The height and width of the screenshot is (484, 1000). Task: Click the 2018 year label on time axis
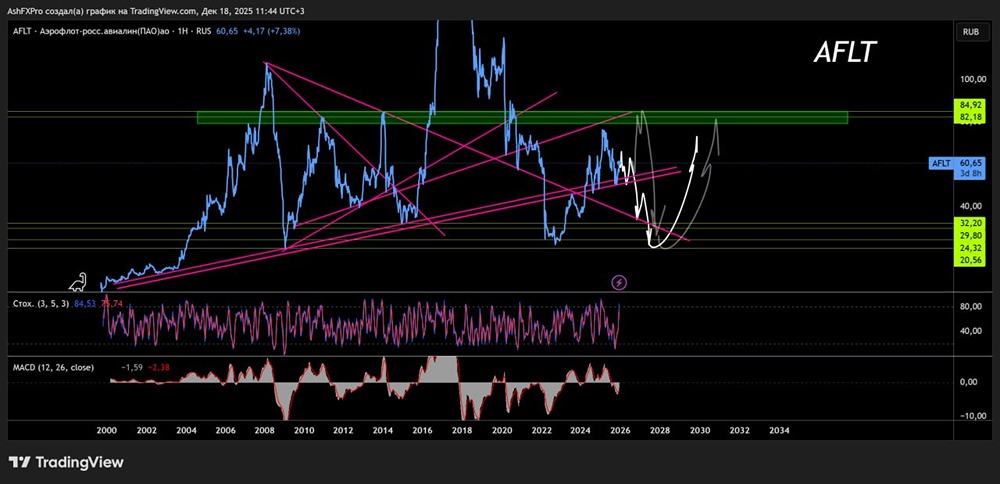(x=462, y=430)
